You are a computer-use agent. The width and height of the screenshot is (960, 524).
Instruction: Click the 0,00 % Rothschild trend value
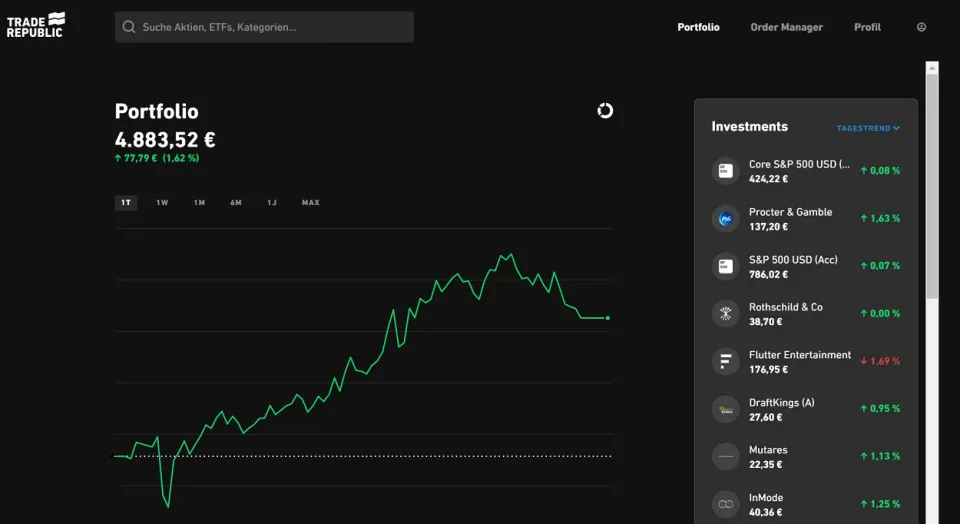coord(880,313)
